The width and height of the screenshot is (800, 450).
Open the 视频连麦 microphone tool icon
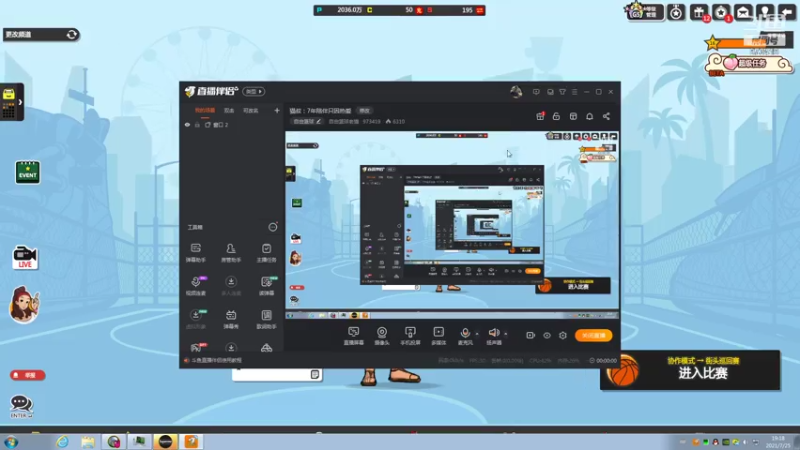(x=195, y=286)
